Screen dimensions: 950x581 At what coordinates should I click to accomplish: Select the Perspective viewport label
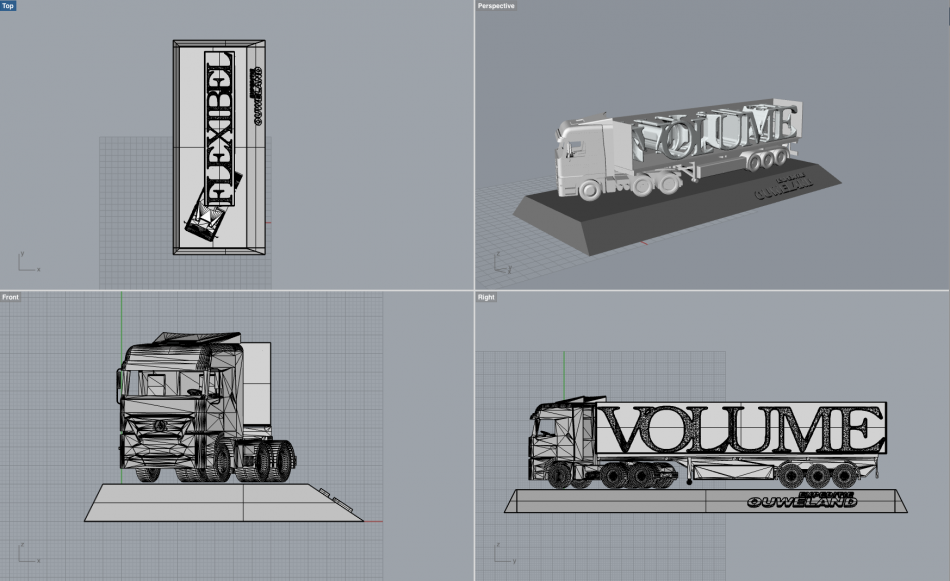click(496, 5)
